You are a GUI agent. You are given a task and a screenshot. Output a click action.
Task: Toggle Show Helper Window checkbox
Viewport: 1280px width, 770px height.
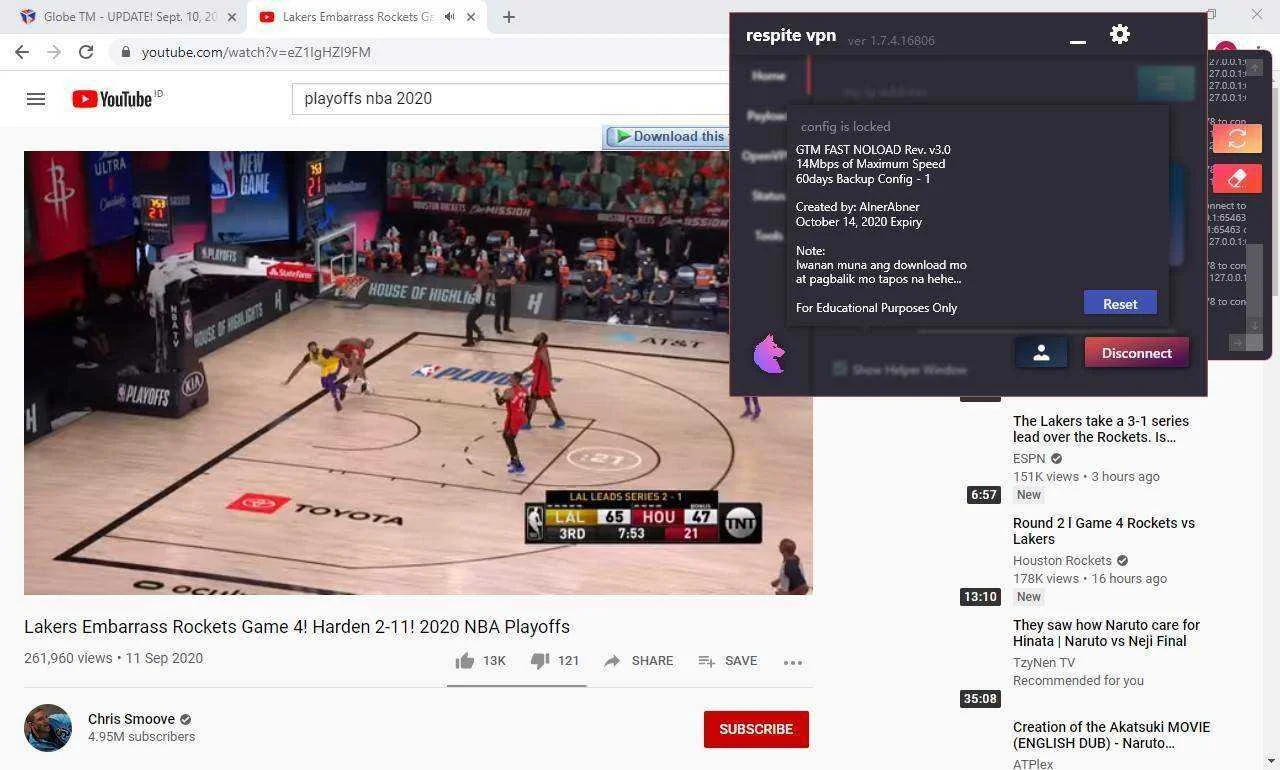pyautogui.click(x=839, y=369)
